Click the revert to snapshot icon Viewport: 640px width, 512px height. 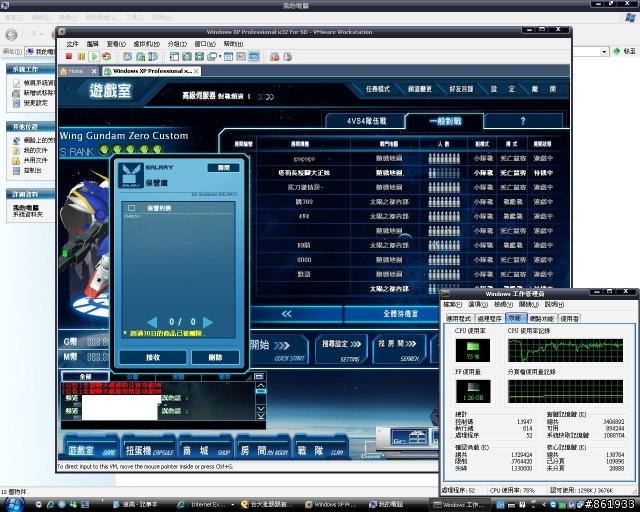coord(140,56)
